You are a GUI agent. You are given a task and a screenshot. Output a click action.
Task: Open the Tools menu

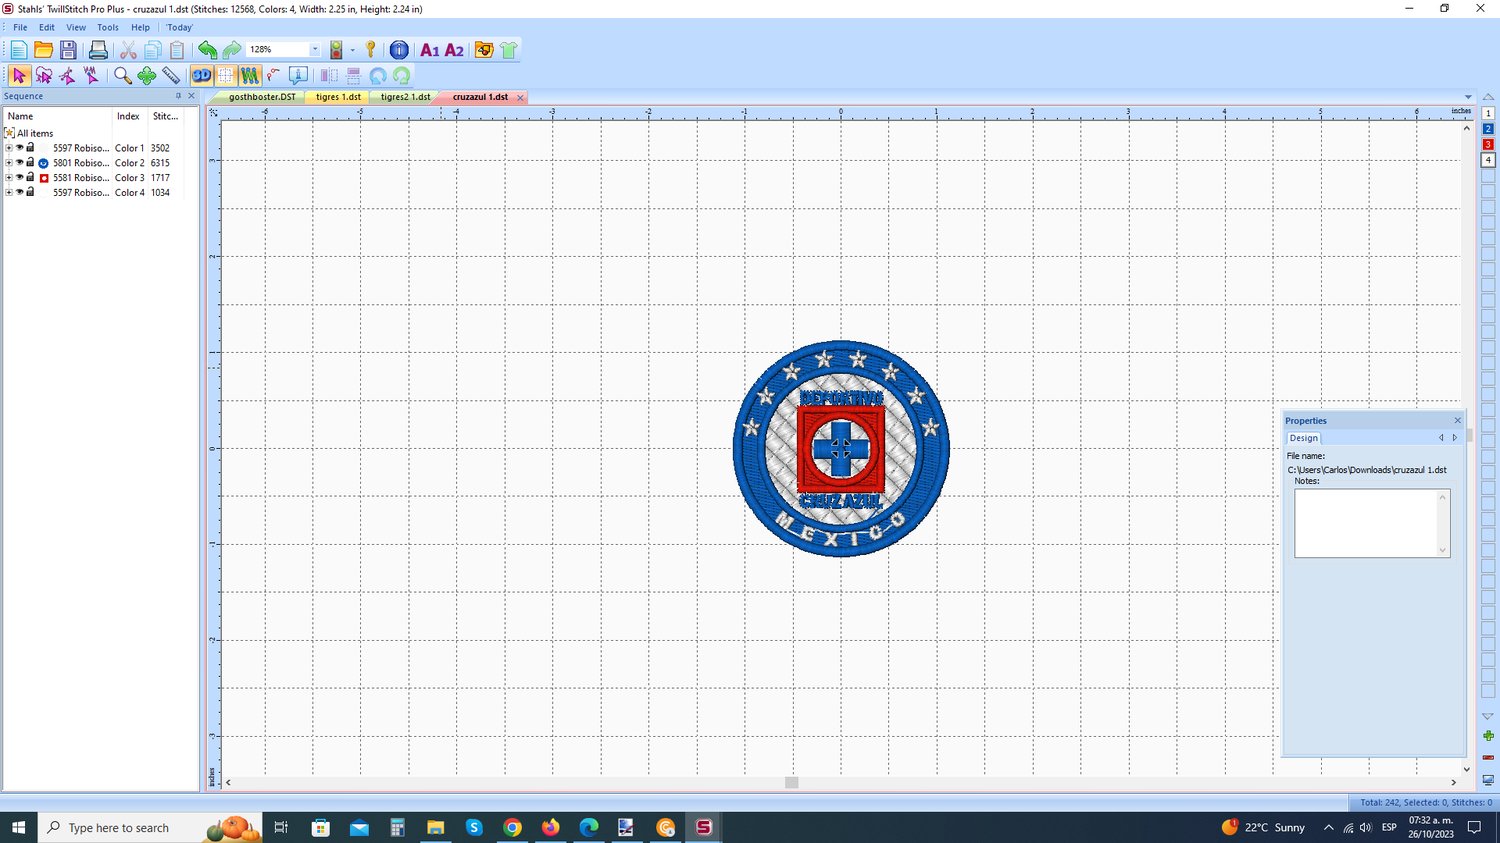click(x=108, y=28)
